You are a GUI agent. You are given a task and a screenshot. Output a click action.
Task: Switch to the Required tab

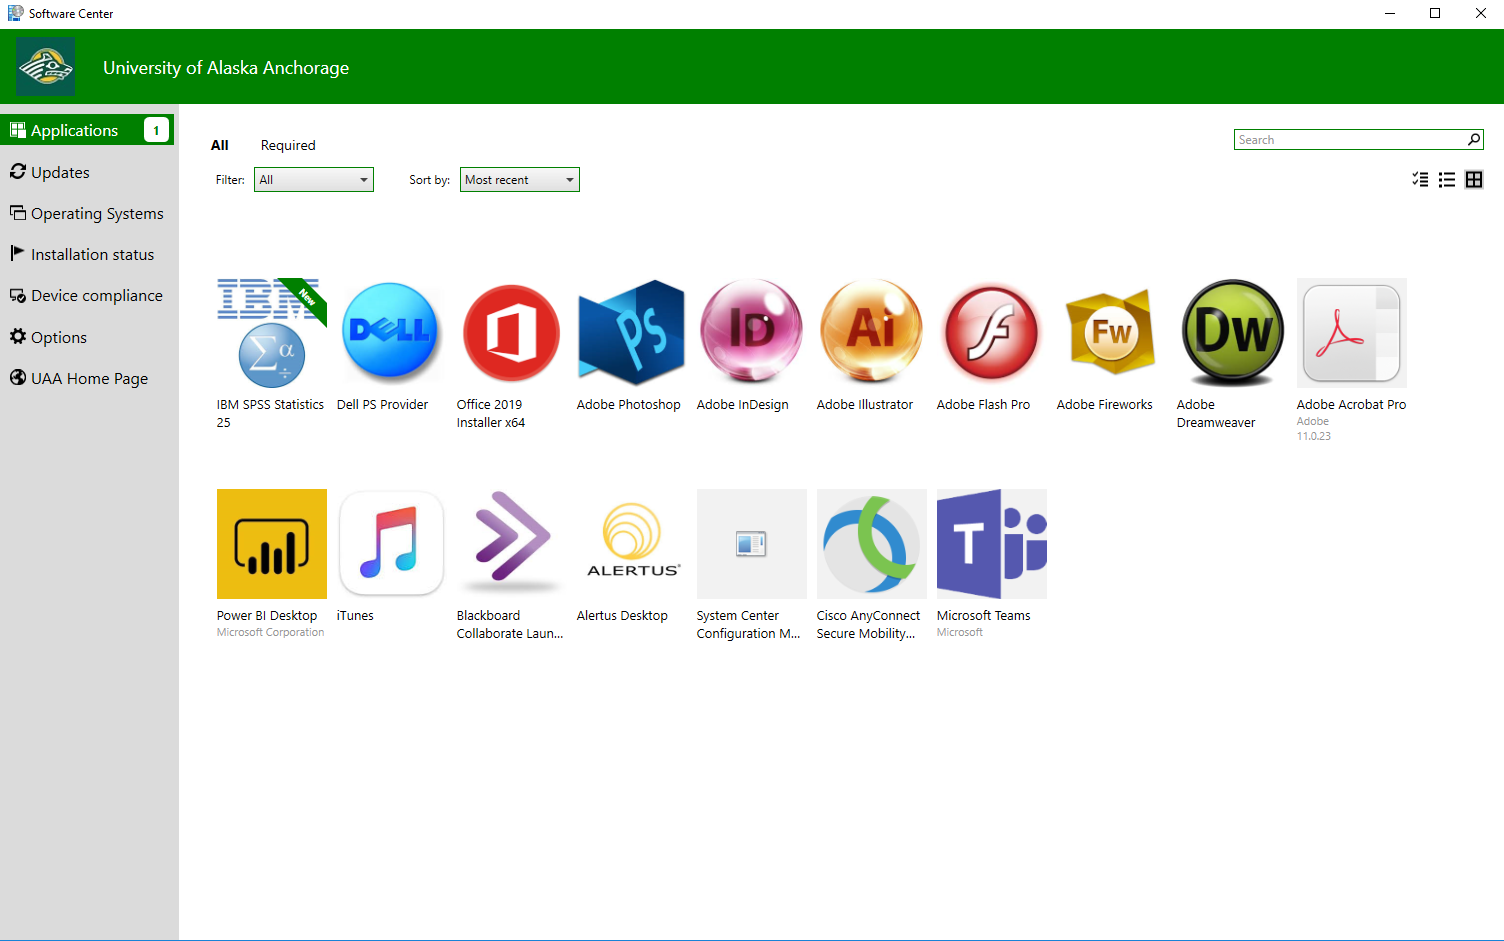click(288, 146)
